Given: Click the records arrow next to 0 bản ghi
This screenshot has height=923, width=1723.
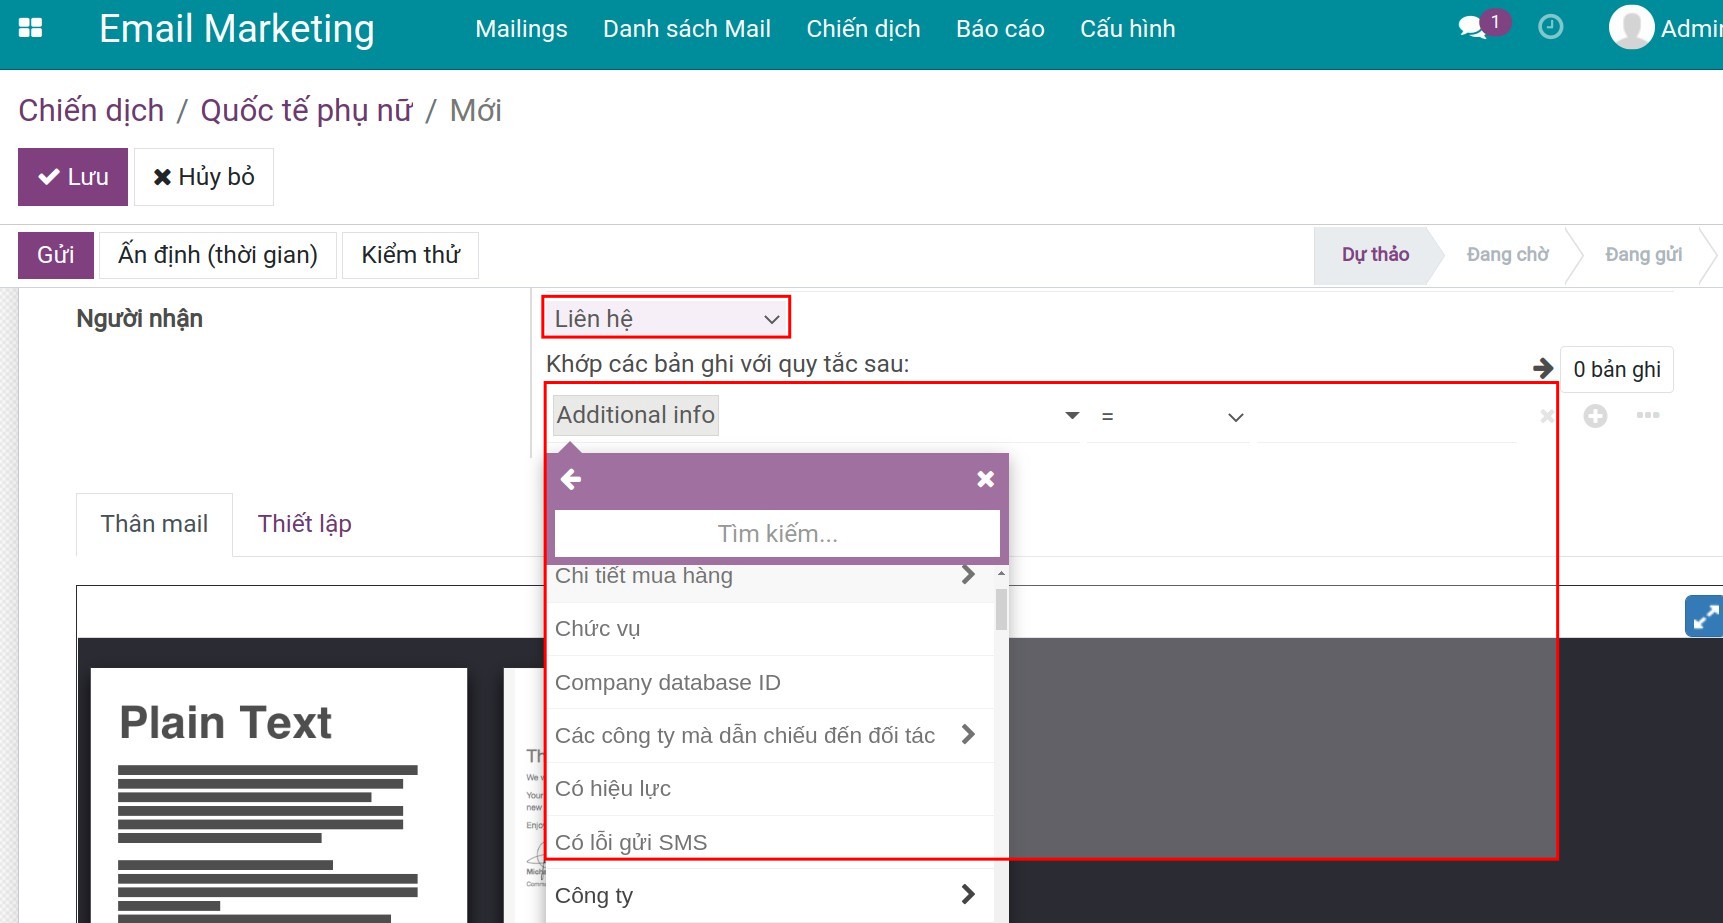Looking at the screenshot, I should coord(1543,369).
